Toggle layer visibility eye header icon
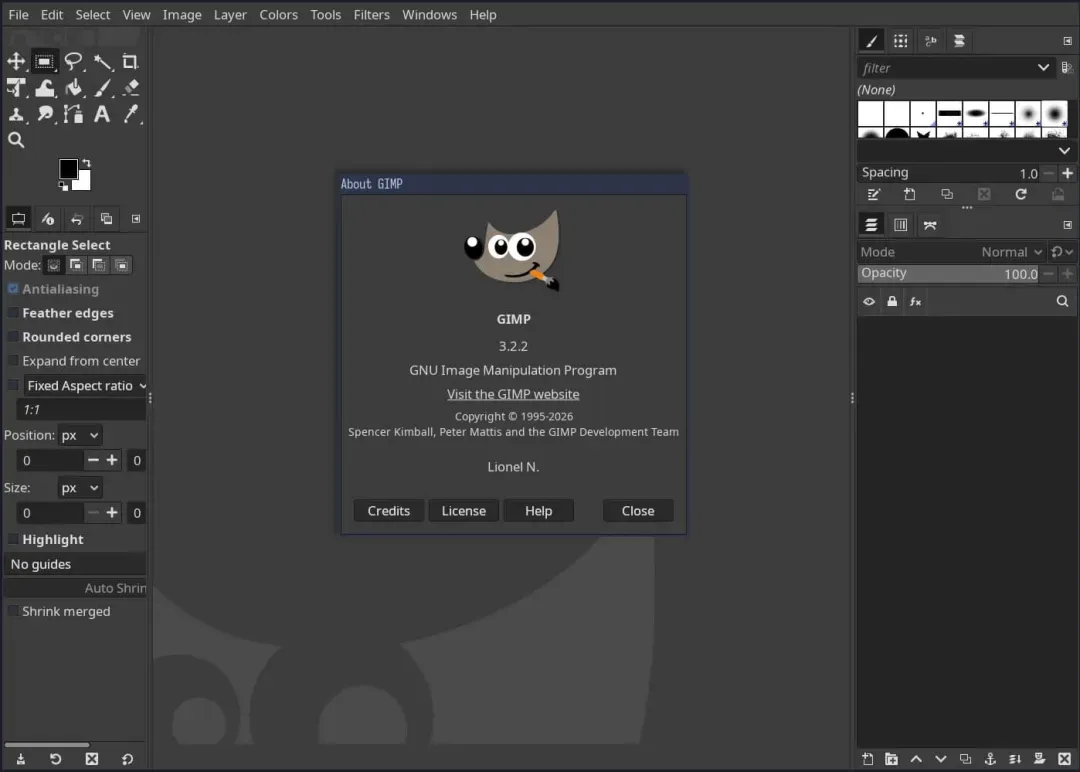 coord(869,302)
